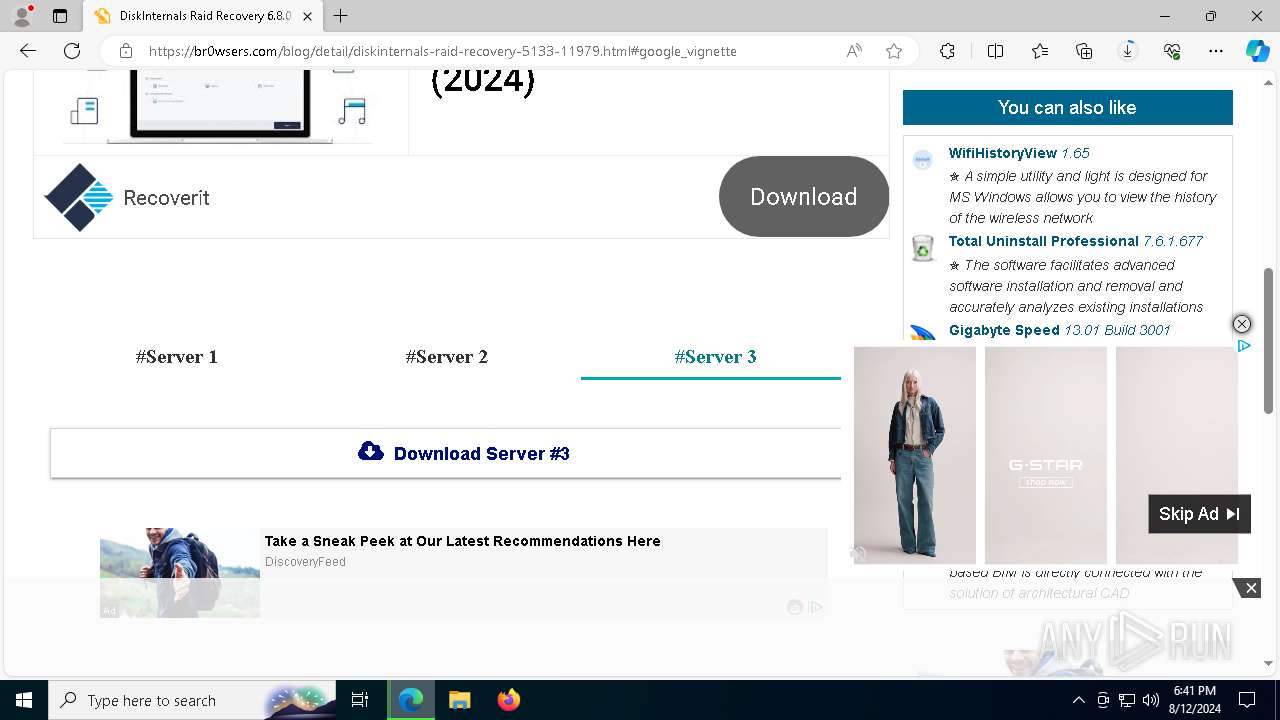Viewport: 1280px width, 720px height.
Task: Skip the video ad
Action: (1199, 514)
